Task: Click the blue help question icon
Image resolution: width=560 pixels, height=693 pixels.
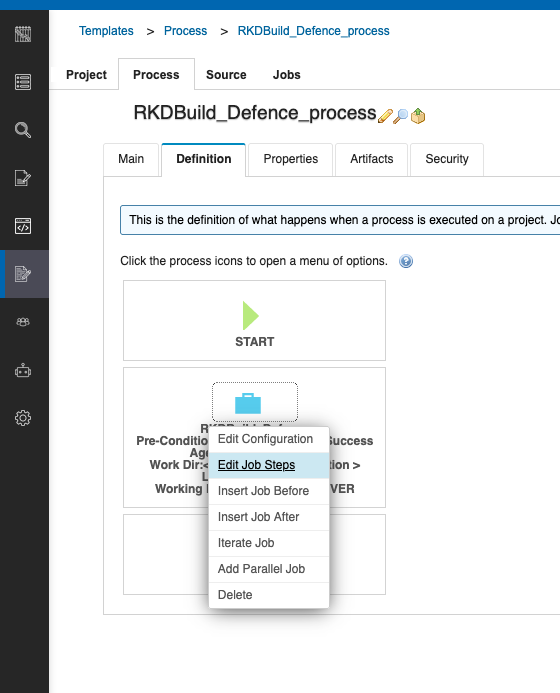Action: [x=406, y=261]
